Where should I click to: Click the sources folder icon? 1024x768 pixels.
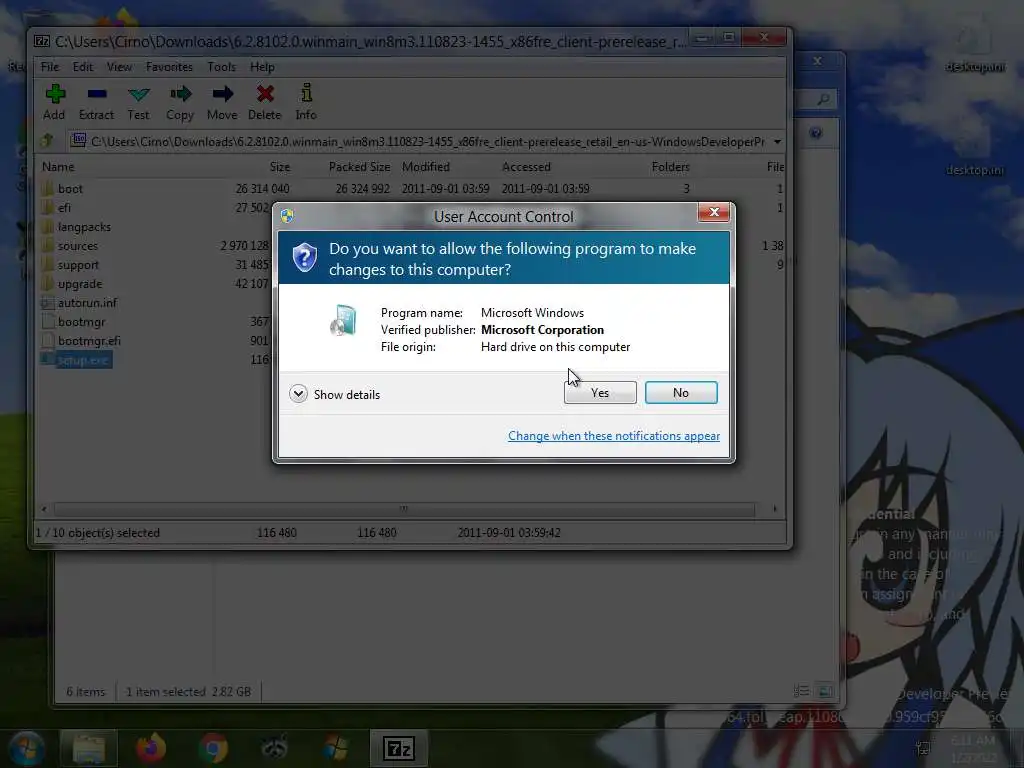pos(47,246)
